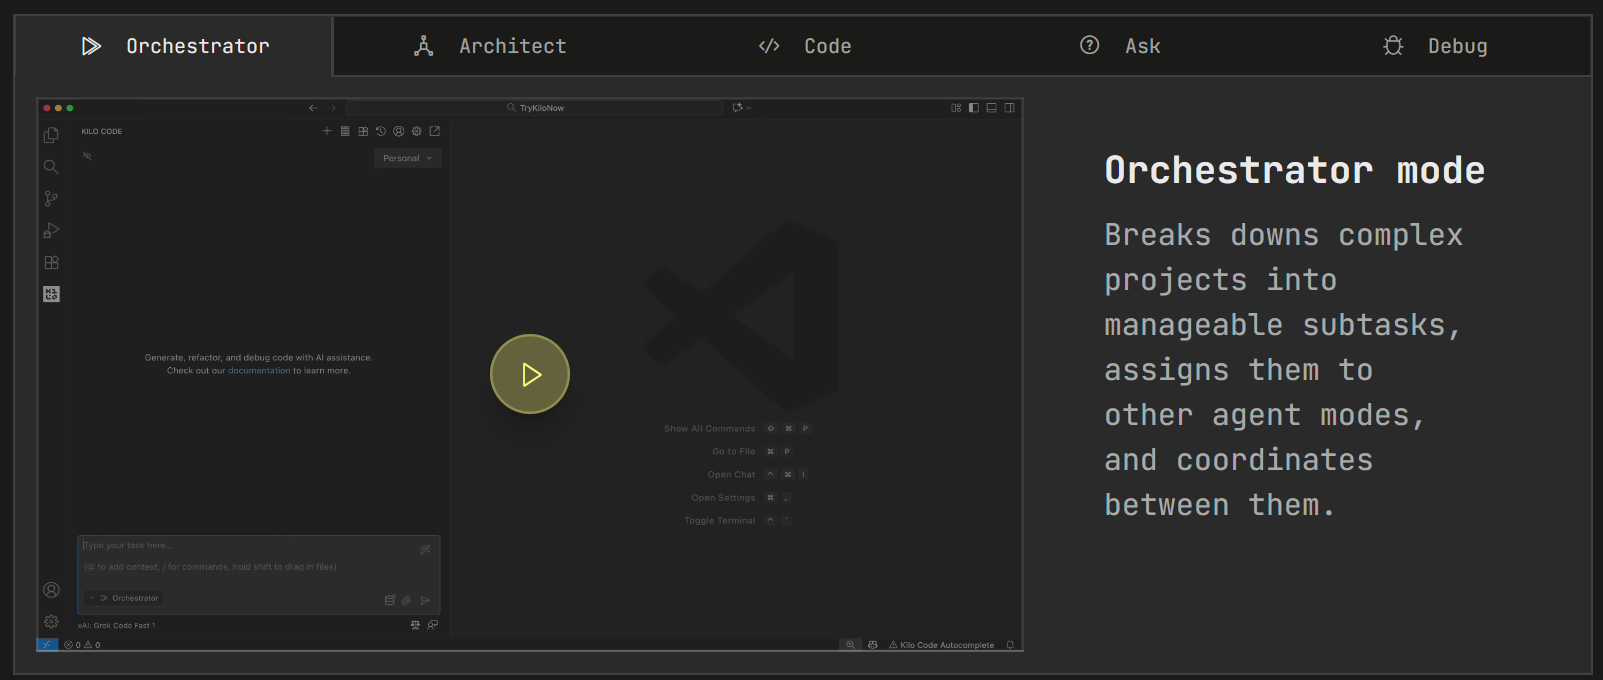Open Kilo Code task history icon
Image resolution: width=1603 pixels, height=680 pixels.
[x=380, y=131]
